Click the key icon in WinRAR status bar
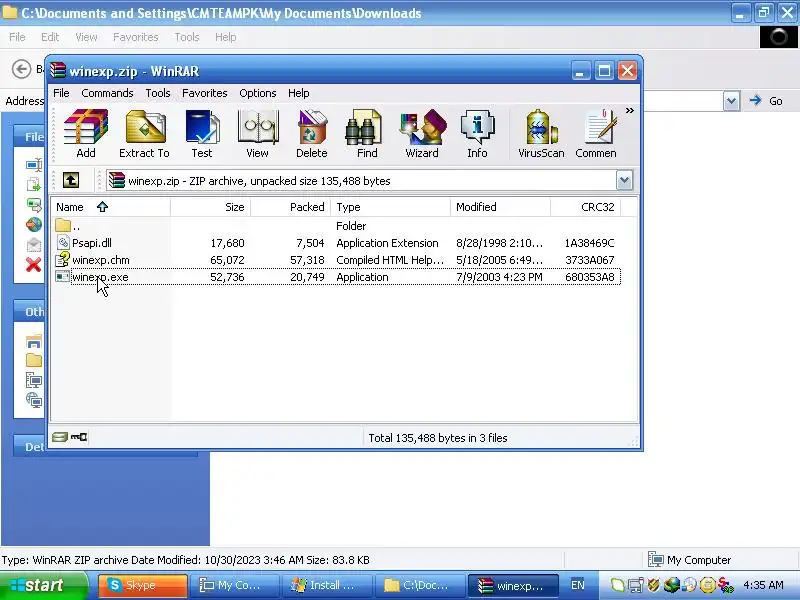Viewport: 800px width, 600px height. [x=79, y=437]
